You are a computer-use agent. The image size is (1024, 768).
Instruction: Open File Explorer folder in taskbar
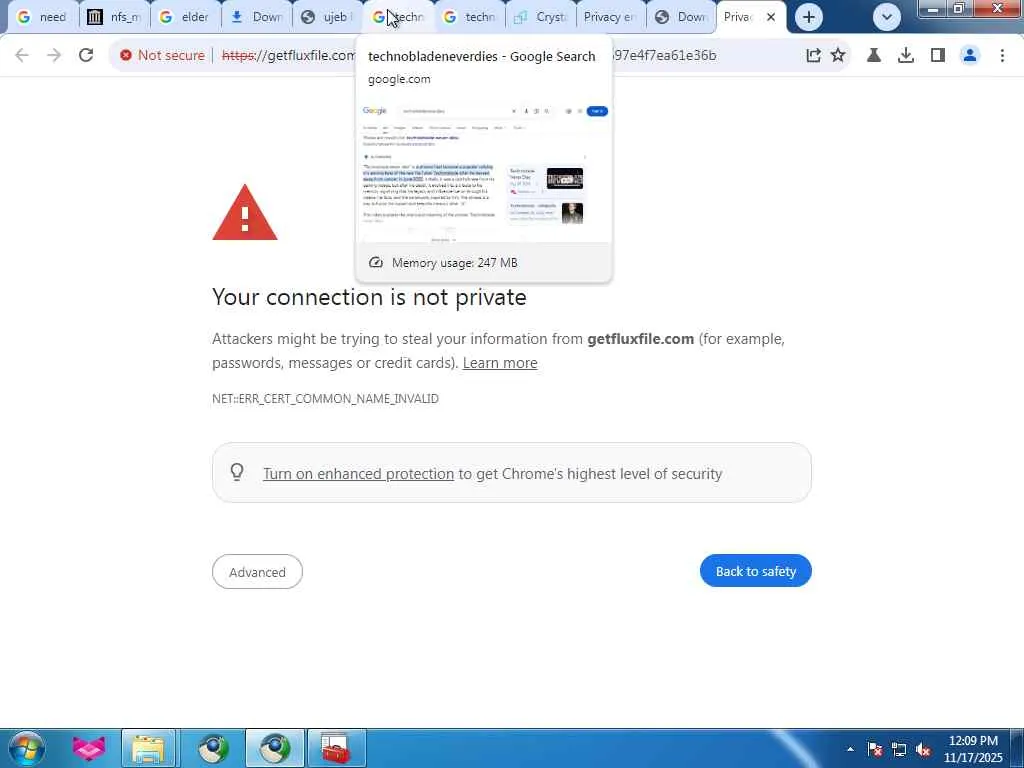click(x=149, y=748)
